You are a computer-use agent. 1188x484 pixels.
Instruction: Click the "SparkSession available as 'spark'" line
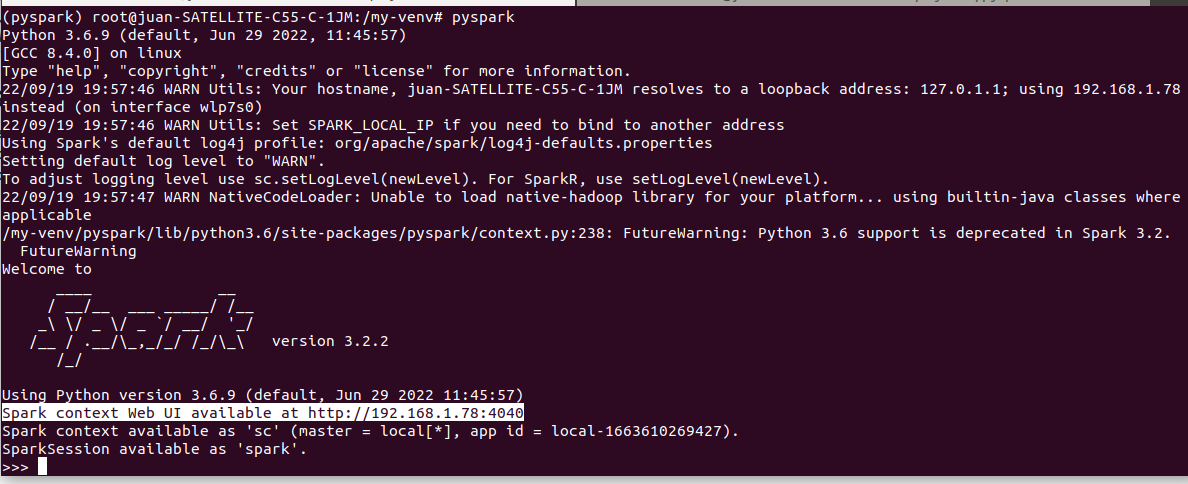[154, 449]
